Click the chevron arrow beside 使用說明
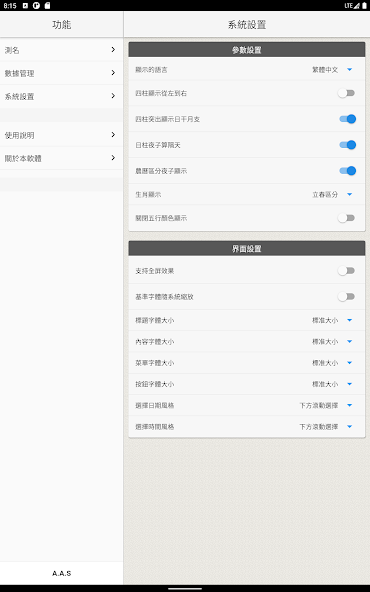The image size is (370, 592). coord(113,135)
